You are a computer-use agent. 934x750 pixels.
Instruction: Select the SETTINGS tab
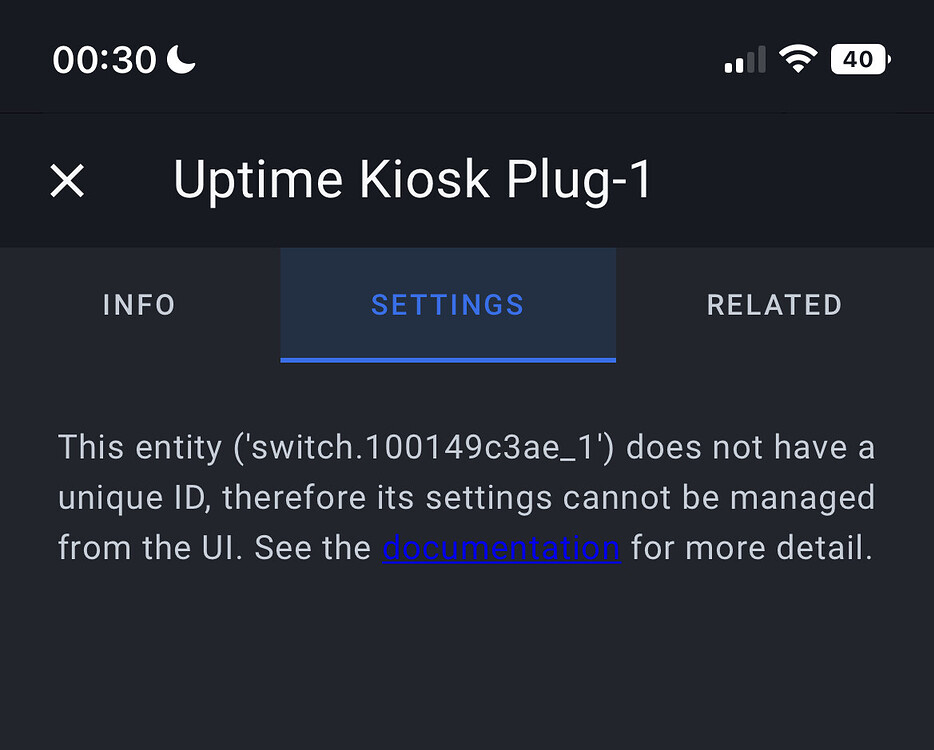(447, 305)
